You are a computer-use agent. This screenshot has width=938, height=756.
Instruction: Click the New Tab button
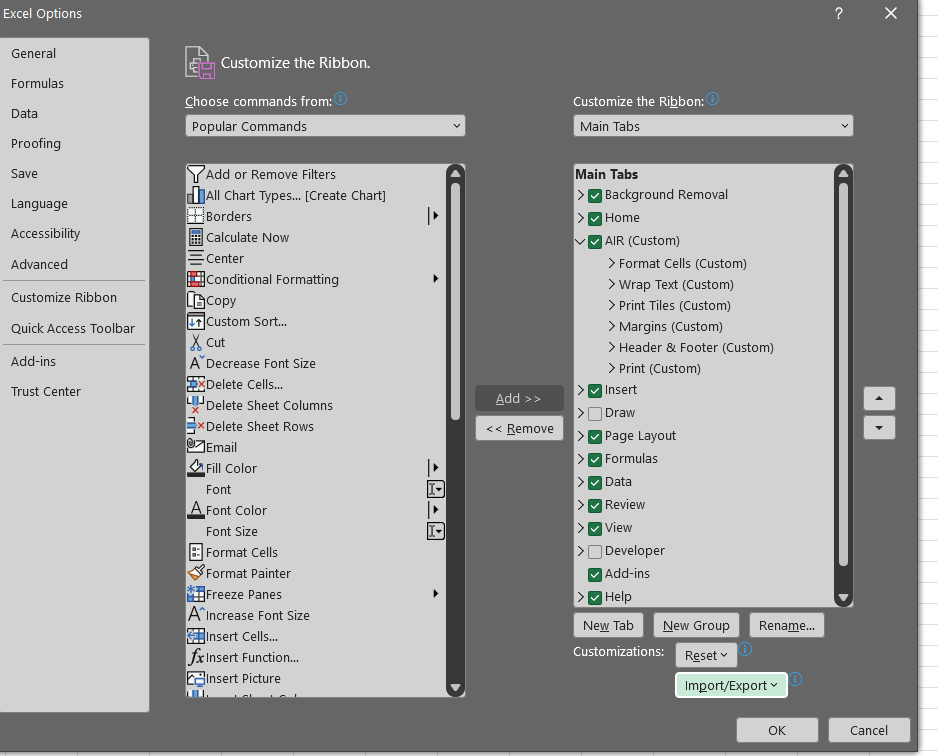(x=608, y=626)
